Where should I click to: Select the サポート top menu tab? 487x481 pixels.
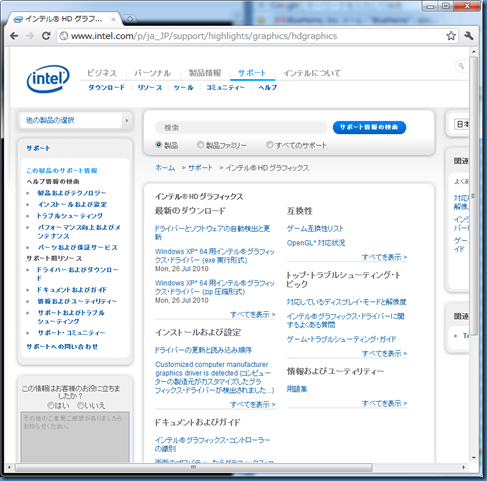[252, 73]
